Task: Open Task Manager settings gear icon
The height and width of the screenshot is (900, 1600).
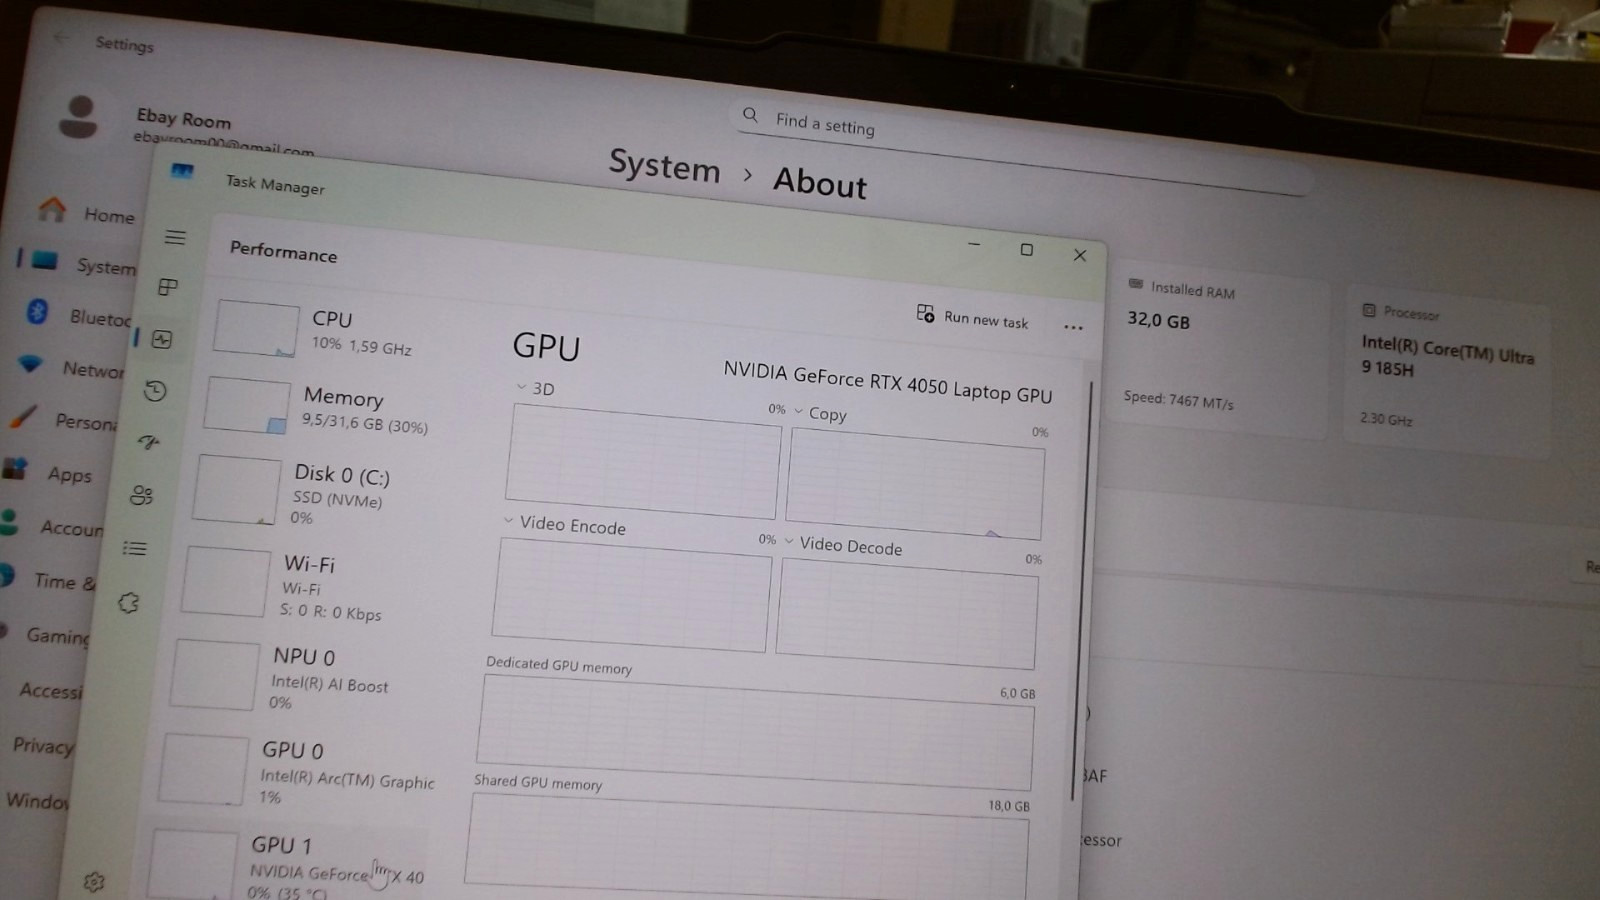Action: click(x=94, y=881)
